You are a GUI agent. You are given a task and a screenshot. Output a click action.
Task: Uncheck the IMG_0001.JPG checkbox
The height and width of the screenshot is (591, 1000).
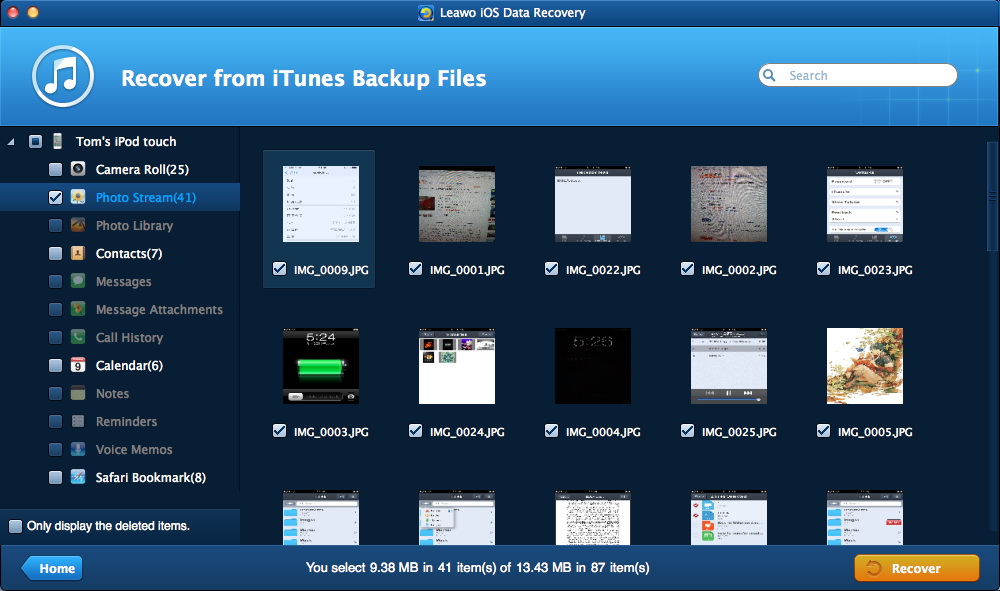[415, 269]
